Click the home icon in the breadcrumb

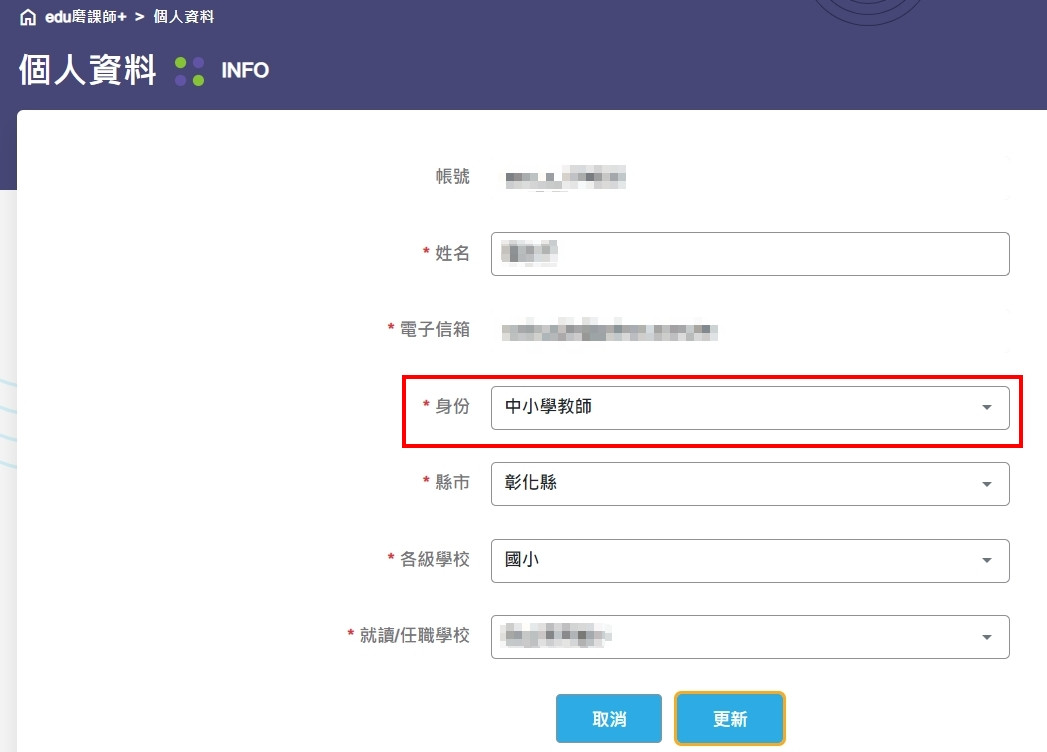[27, 18]
